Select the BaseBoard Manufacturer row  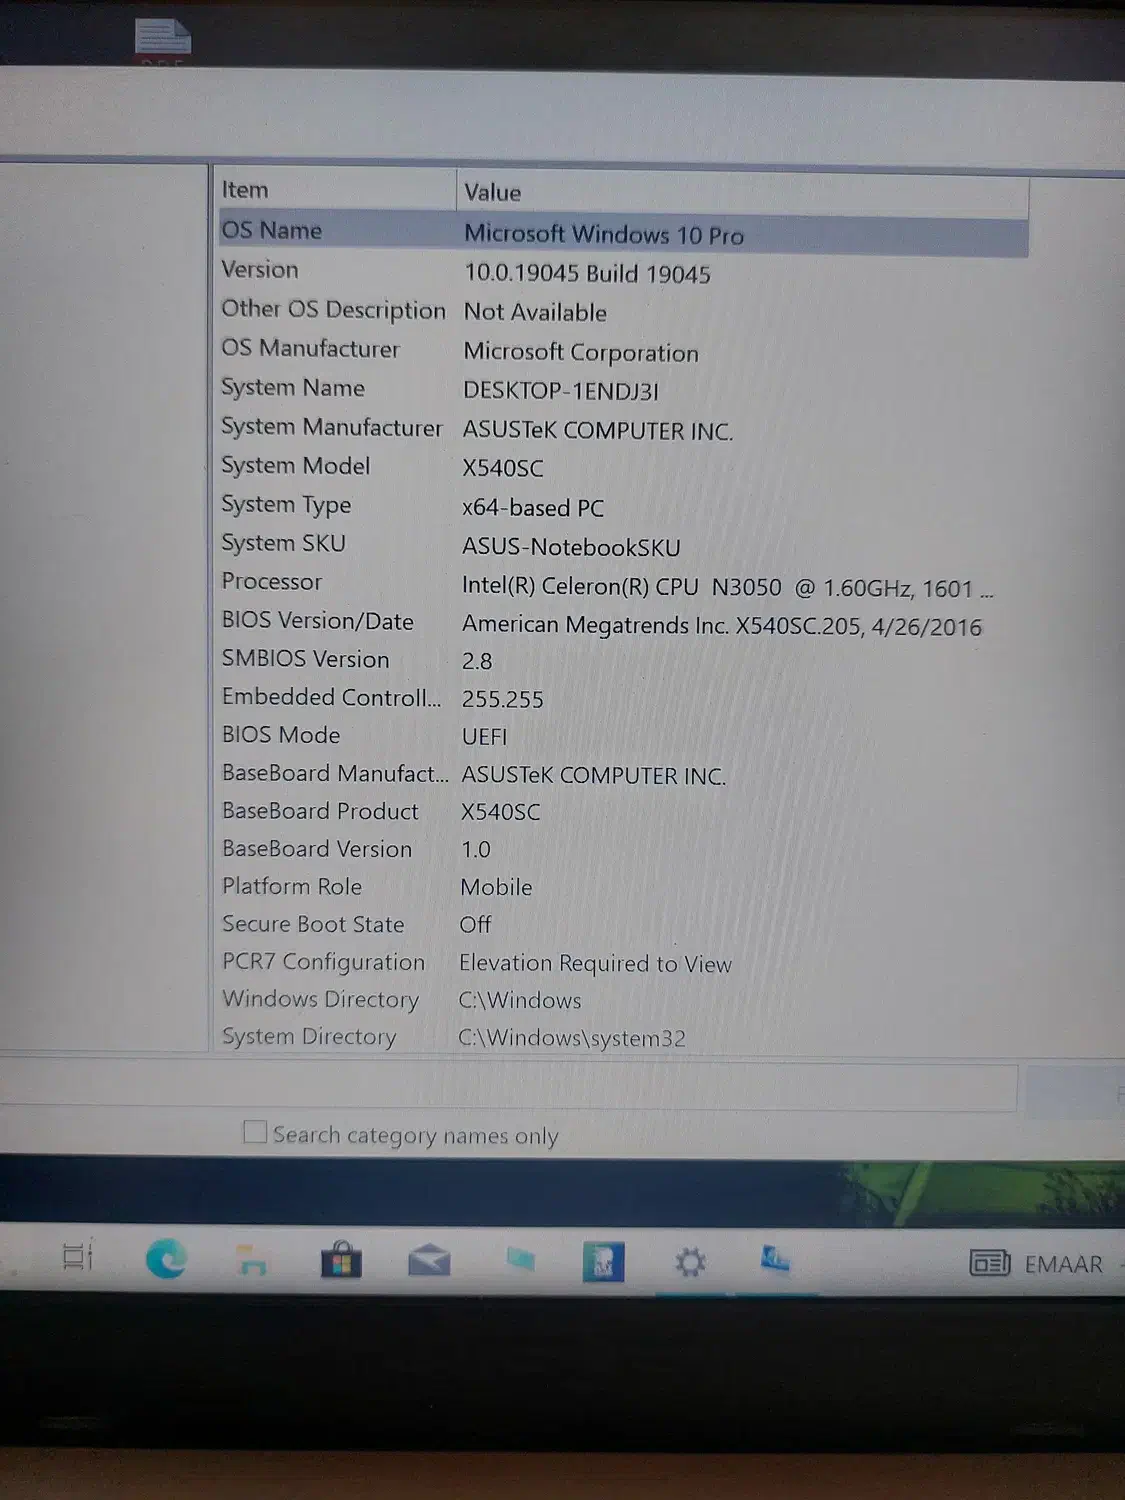click(x=623, y=774)
